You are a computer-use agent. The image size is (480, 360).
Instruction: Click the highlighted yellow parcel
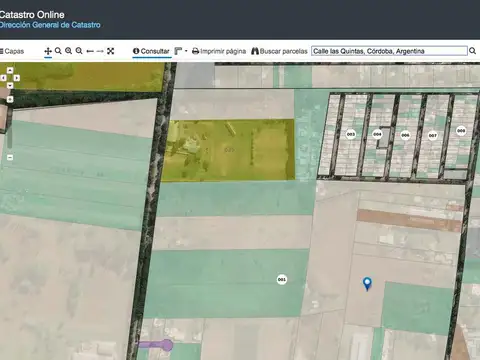coord(228,150)
